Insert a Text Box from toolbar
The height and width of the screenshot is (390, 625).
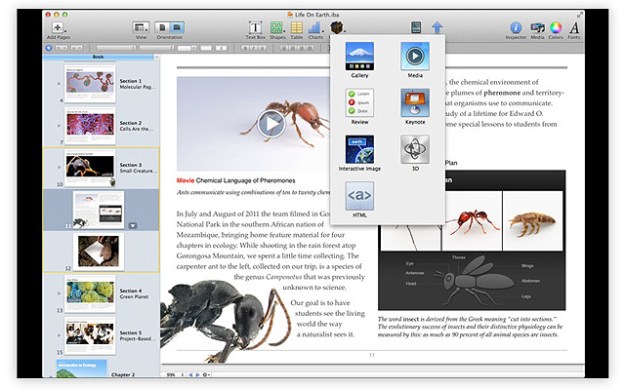click(255, 30)
